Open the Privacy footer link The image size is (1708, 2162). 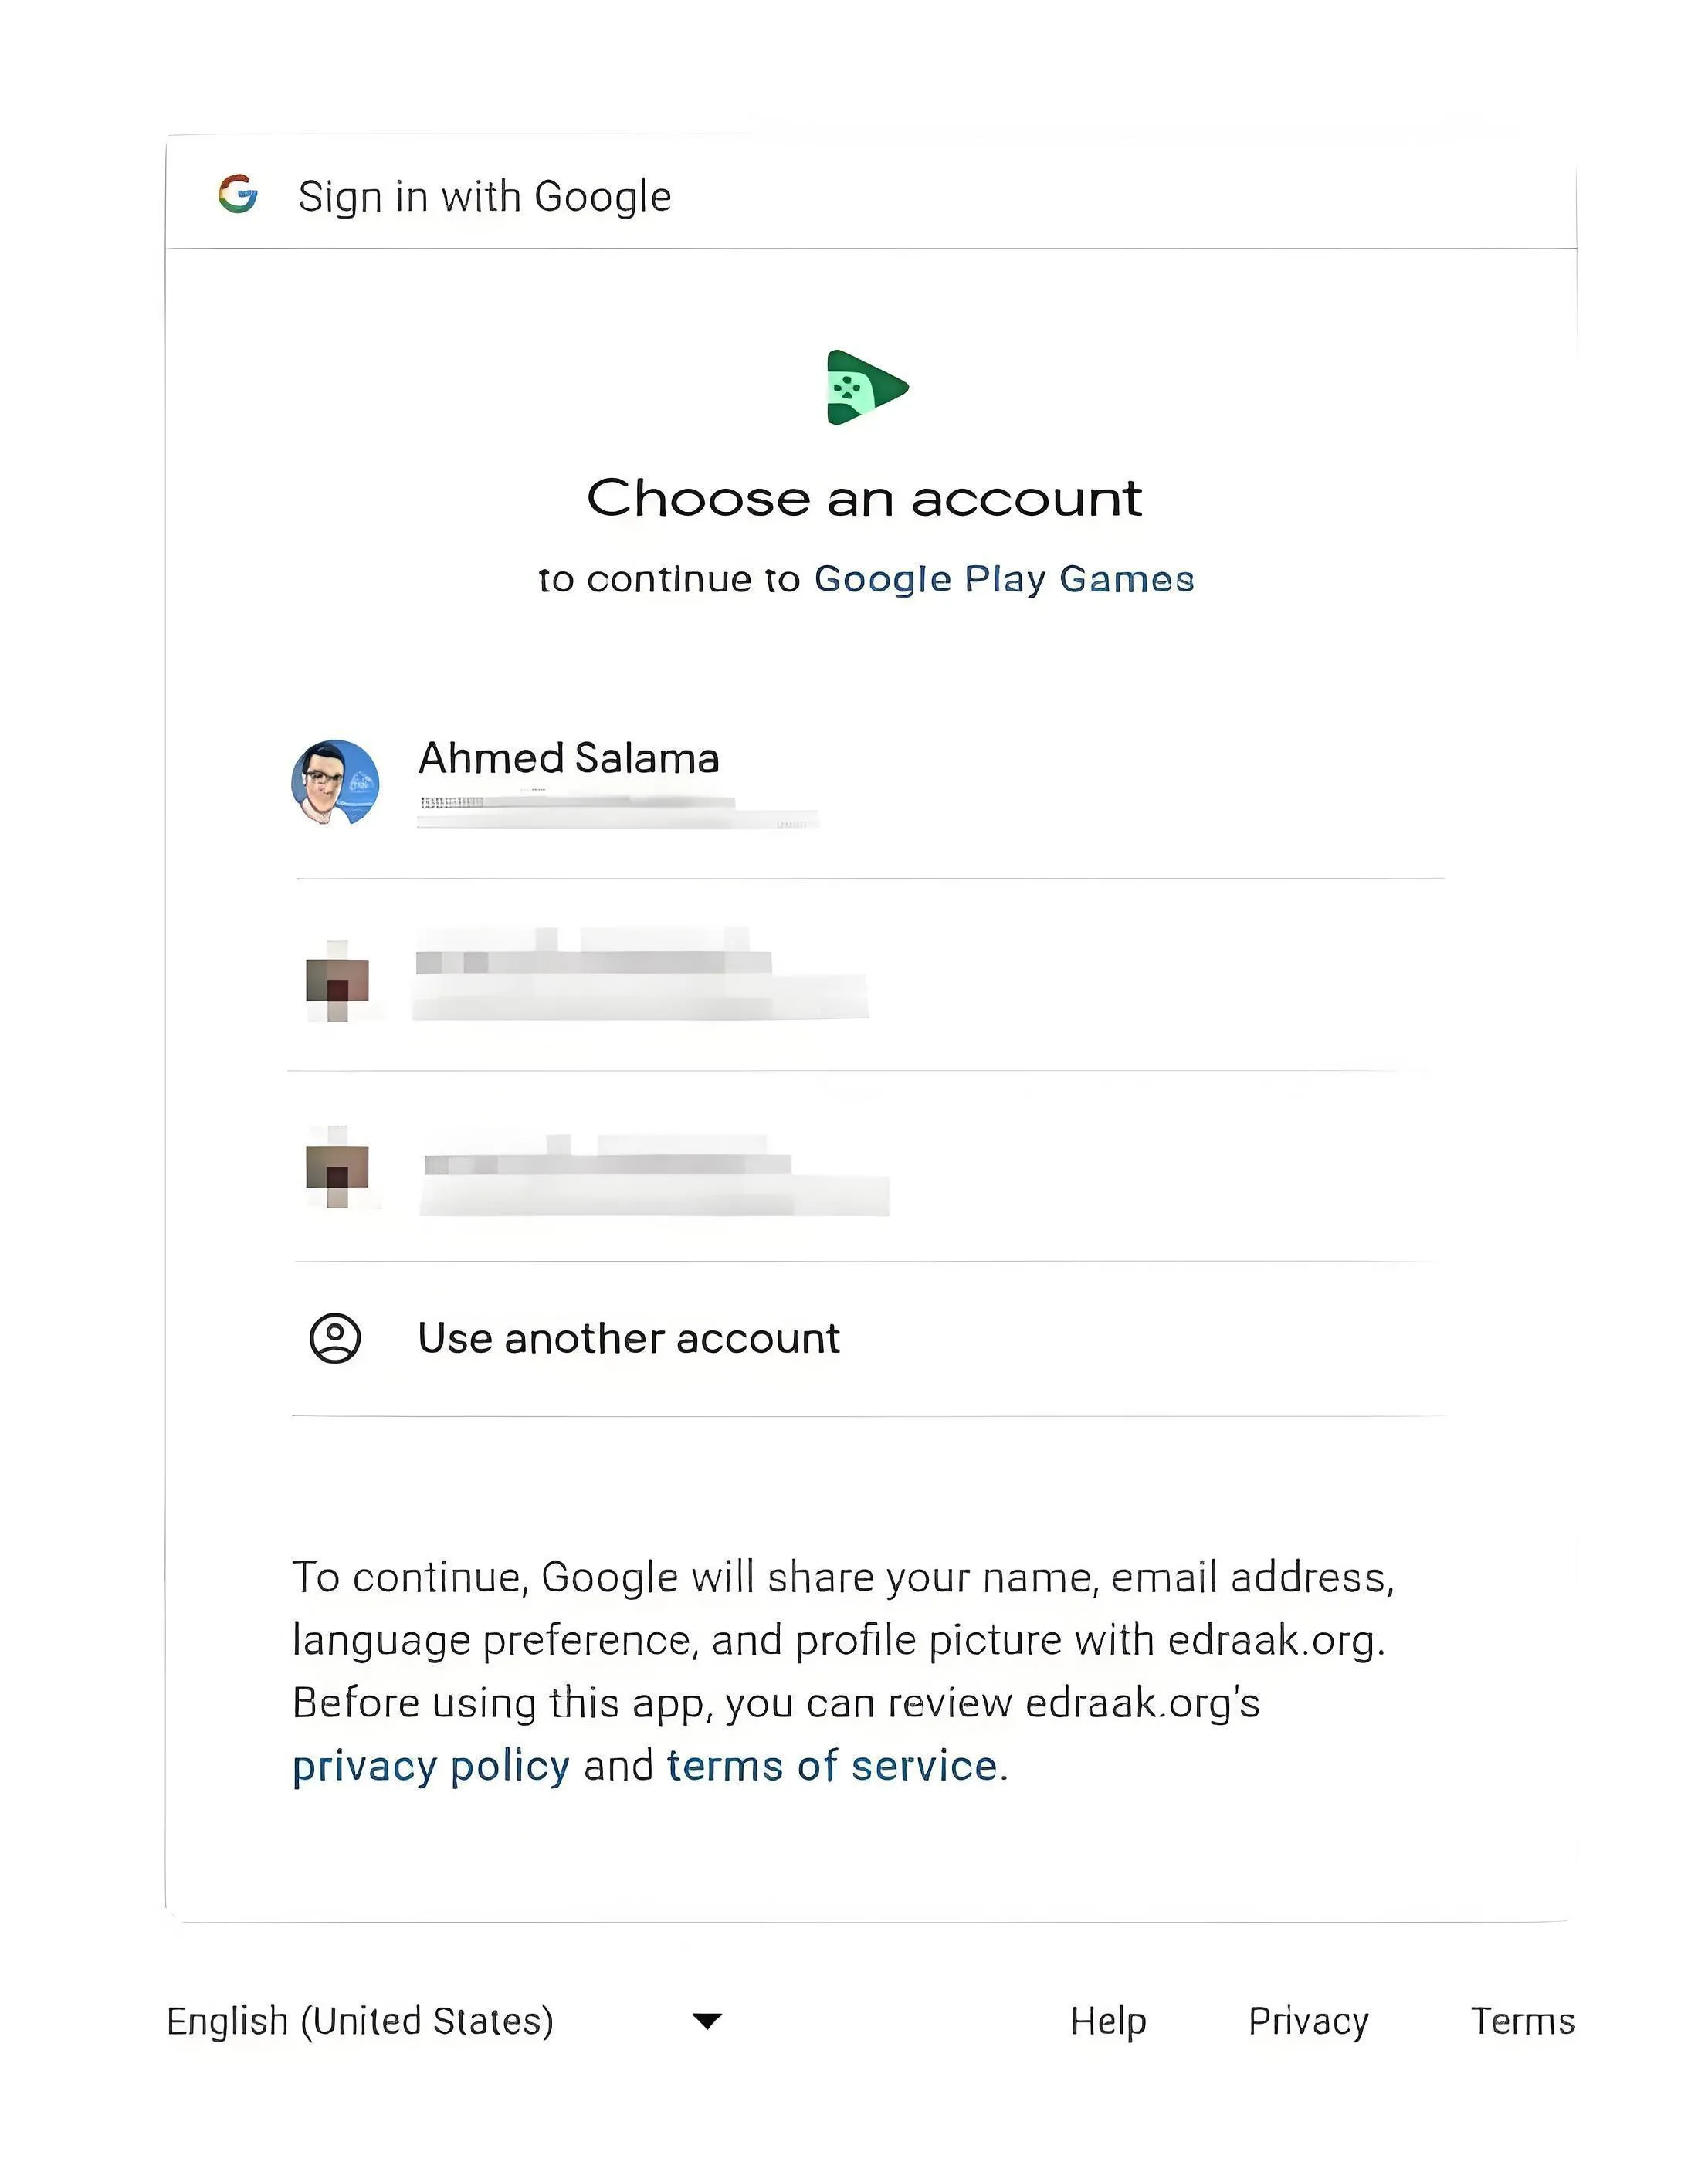1308,2021
